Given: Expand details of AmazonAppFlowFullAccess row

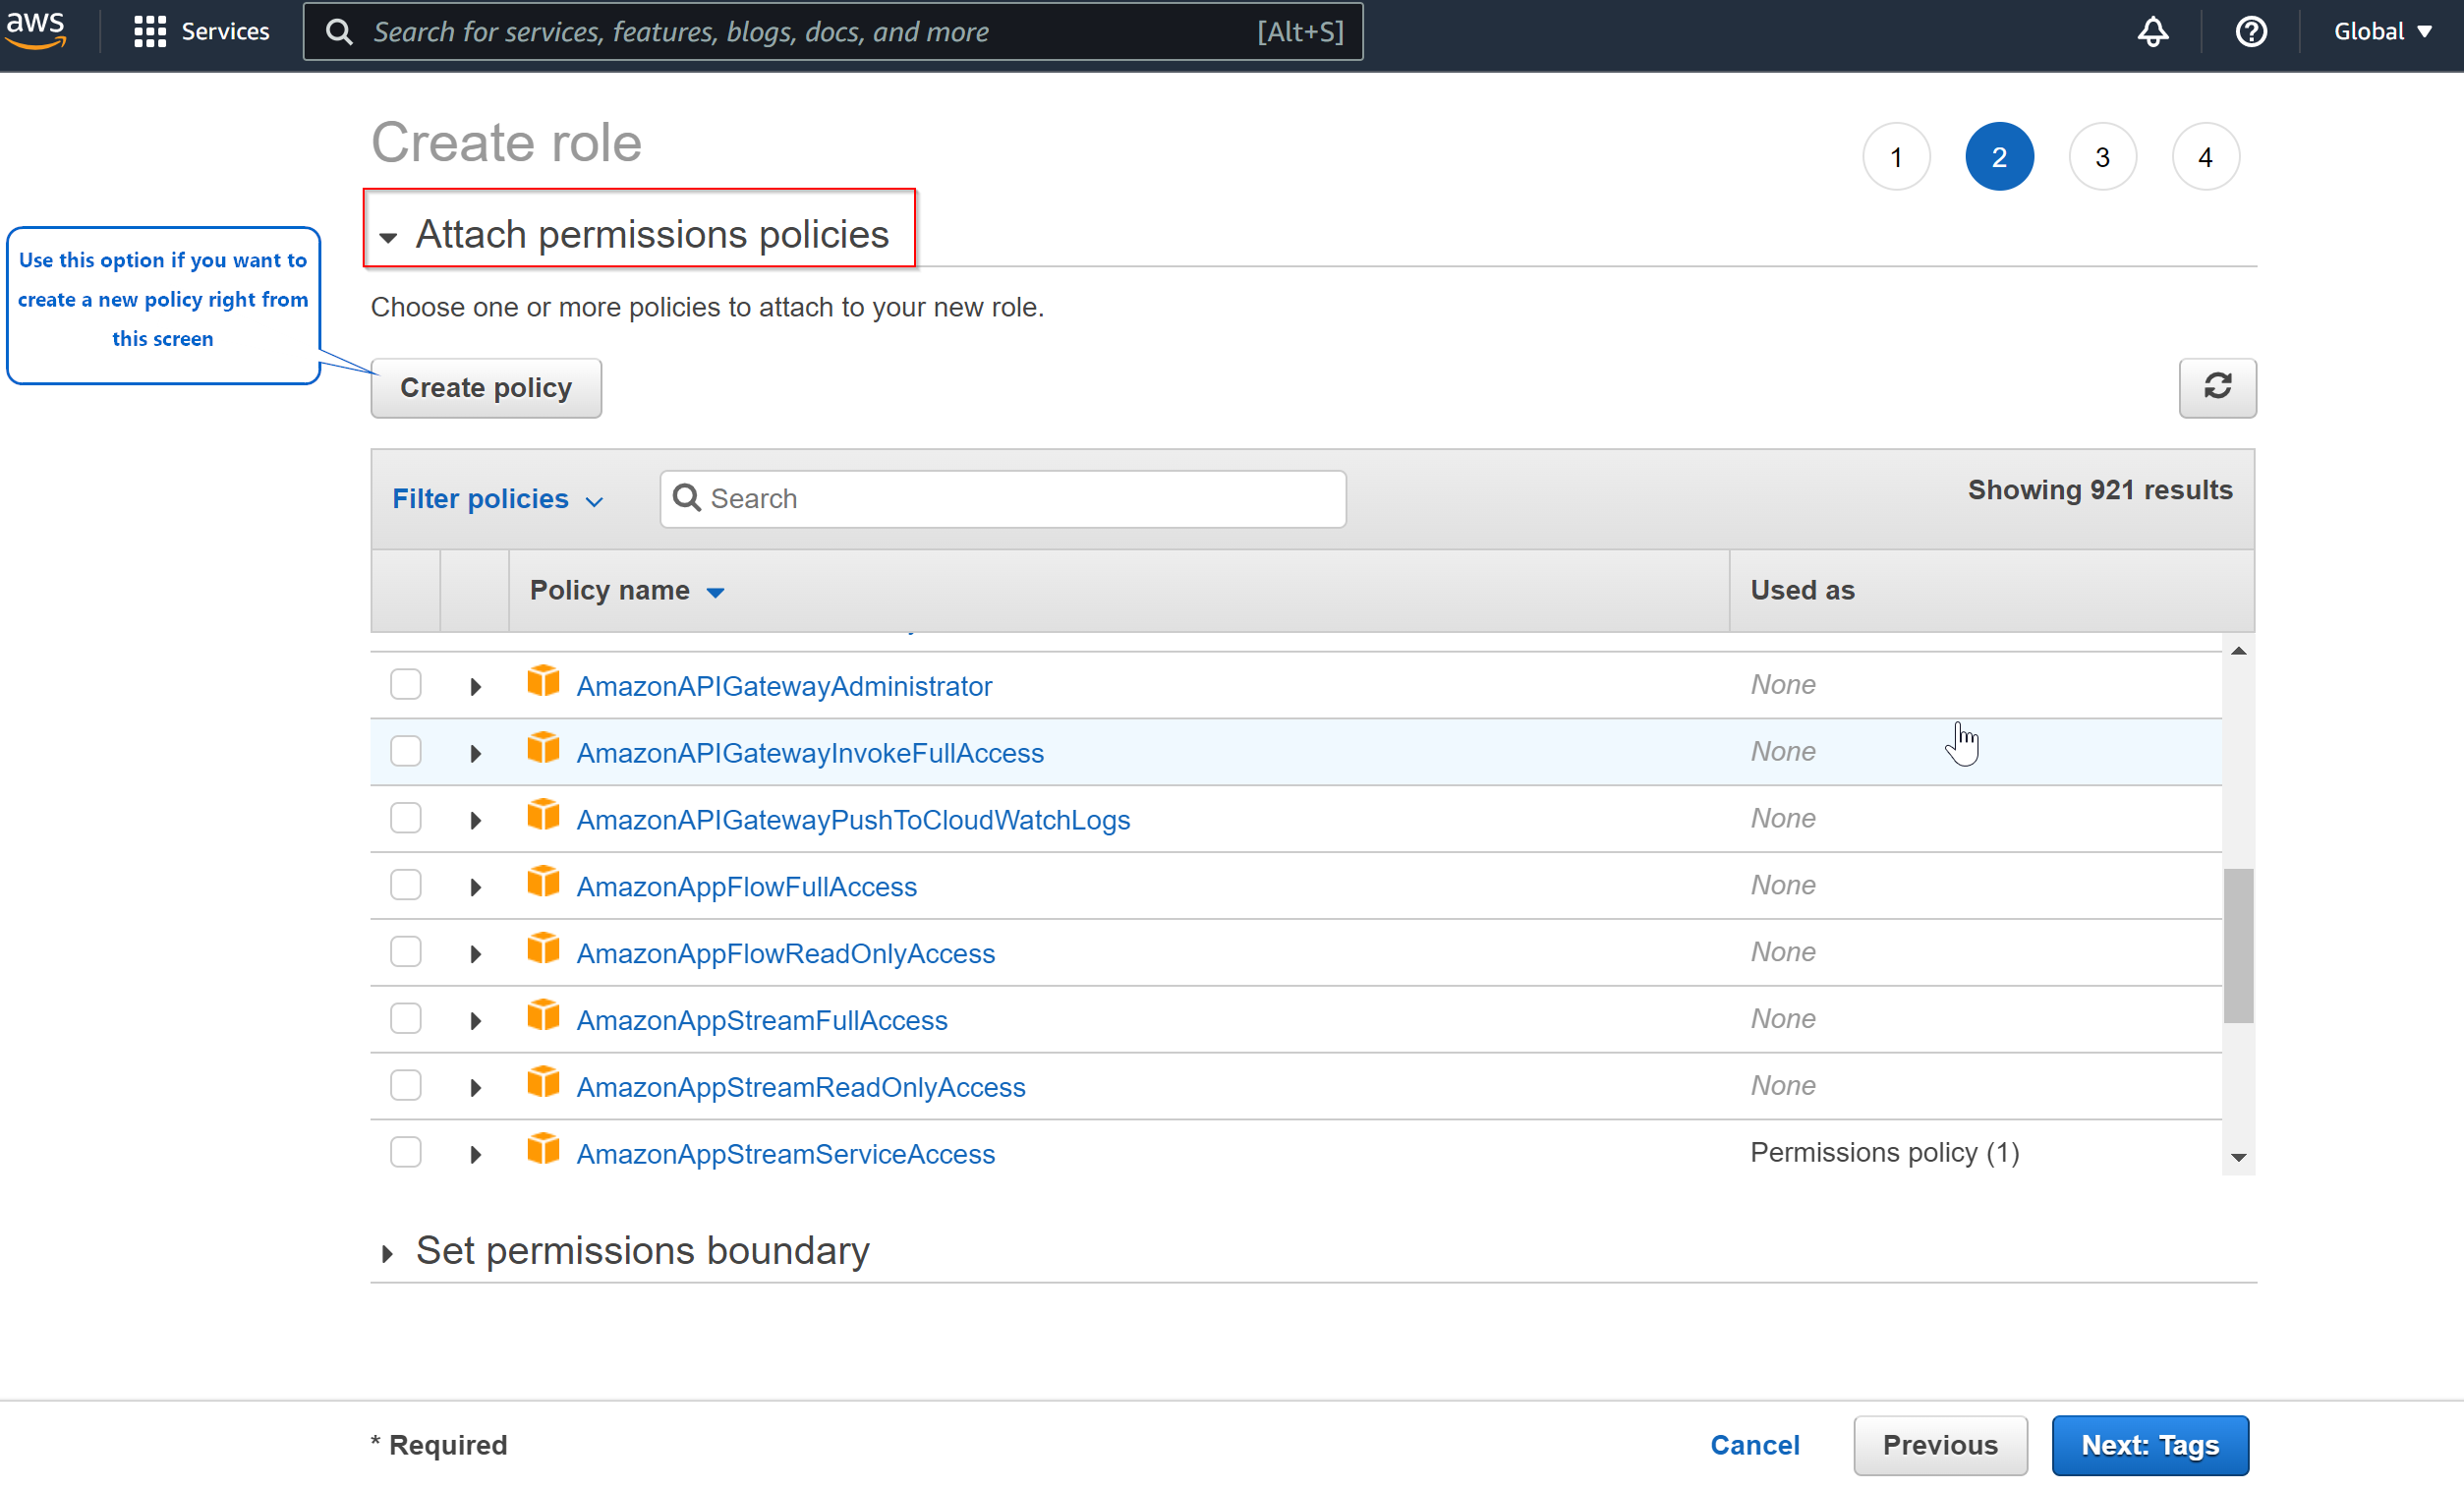Looking at the screenshot, I should [475, 887].
